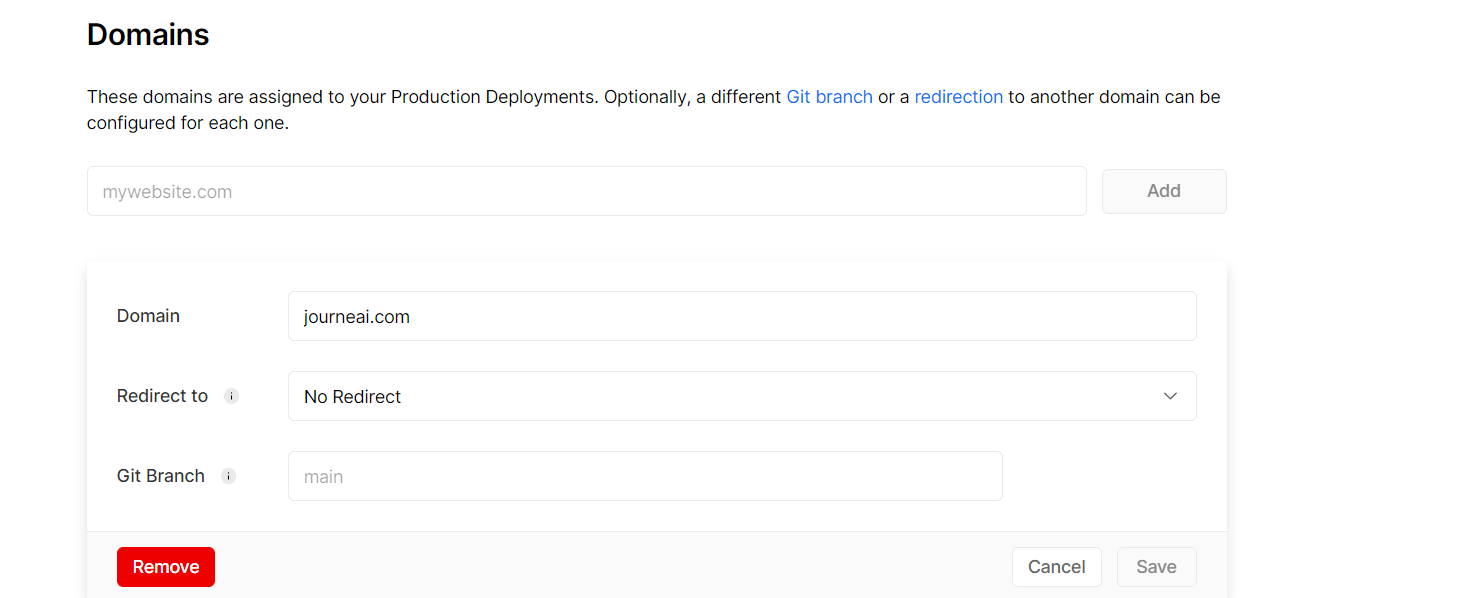This screenshot has height=598, width=1468.
Task: Expand the redirect options chevron
Action: pyautogui.click(x=1170, y=396)
